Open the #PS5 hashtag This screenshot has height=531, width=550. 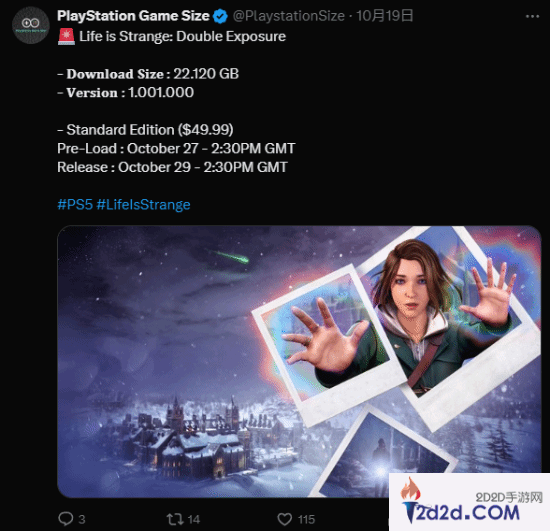(x=75, y=204)
